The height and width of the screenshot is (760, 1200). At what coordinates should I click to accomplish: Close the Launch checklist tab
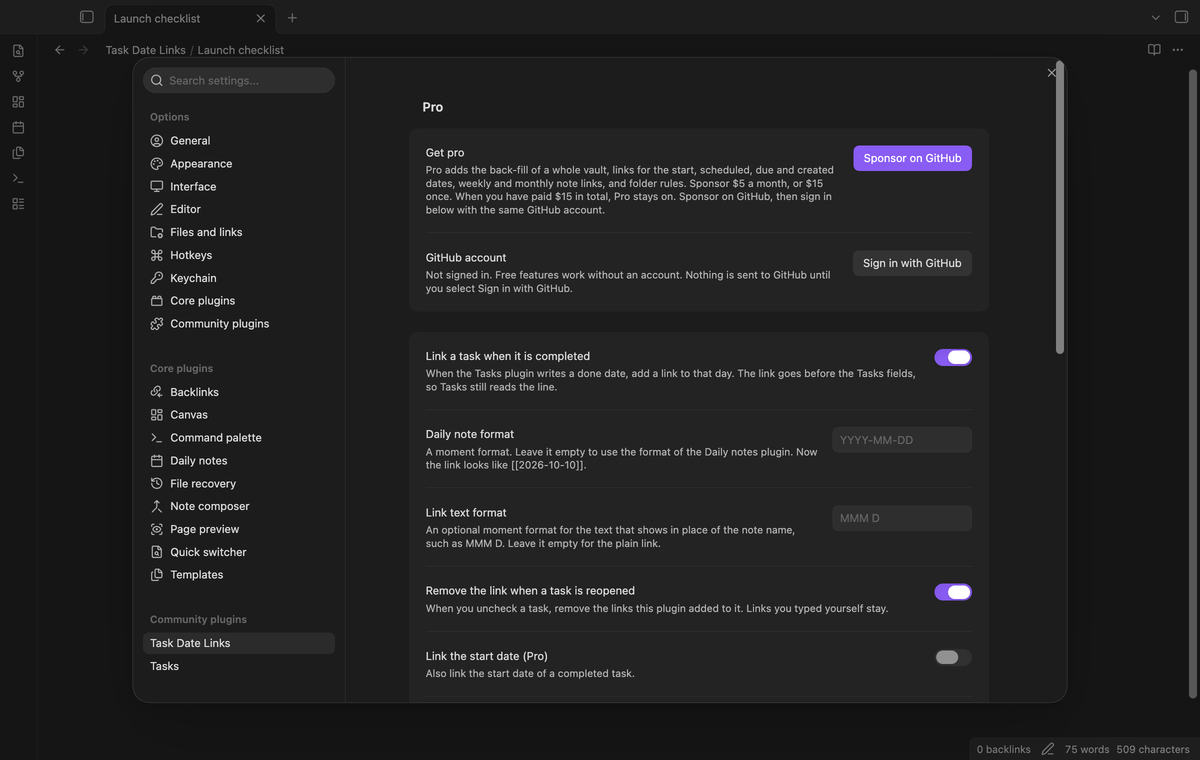[x=261, y=18]
